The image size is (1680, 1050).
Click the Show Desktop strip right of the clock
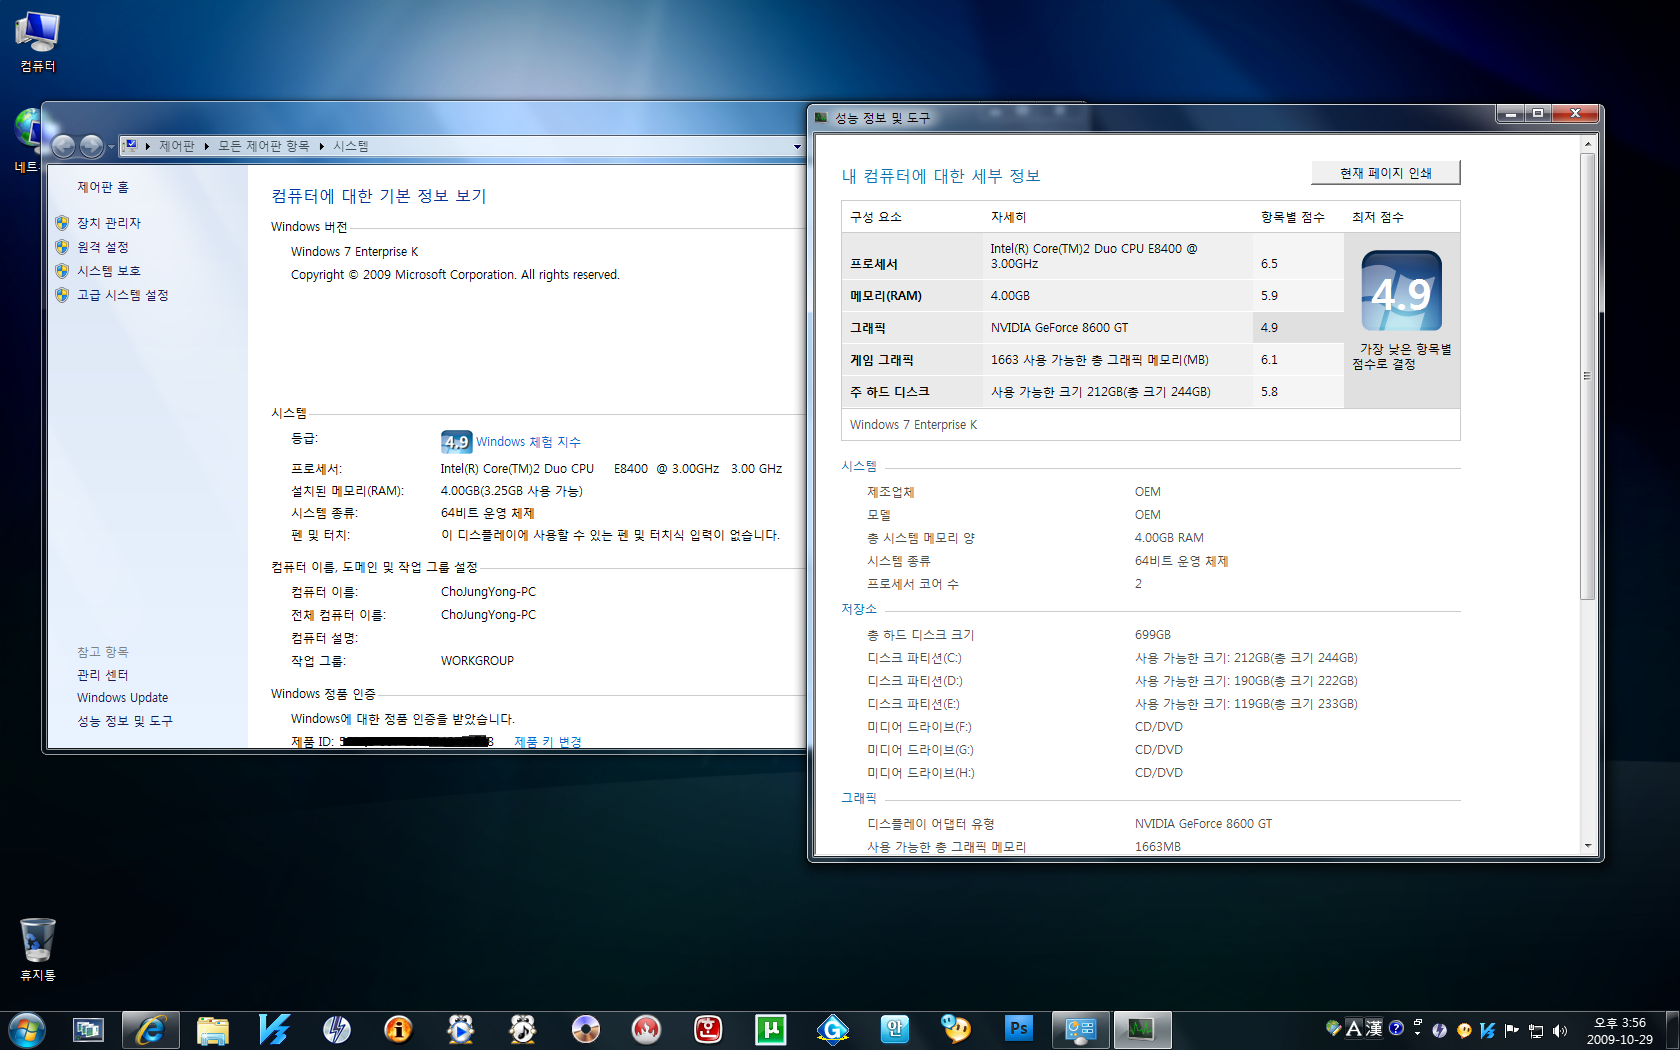point(1672,1029)
